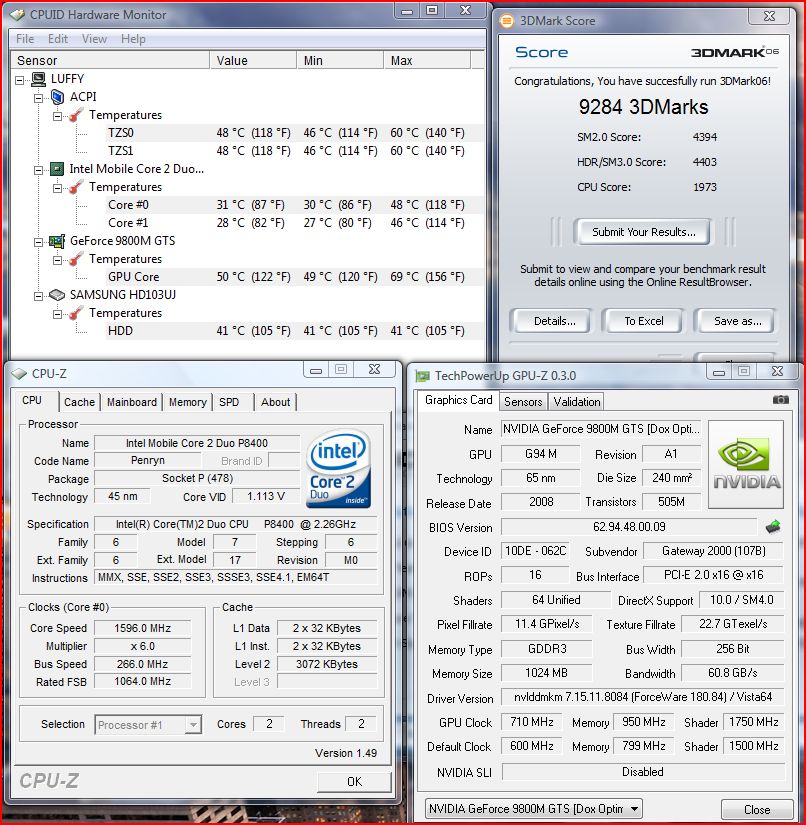Open the View menu in Hardware Monitor
806x825 pixels.
[x=94, y=39]
